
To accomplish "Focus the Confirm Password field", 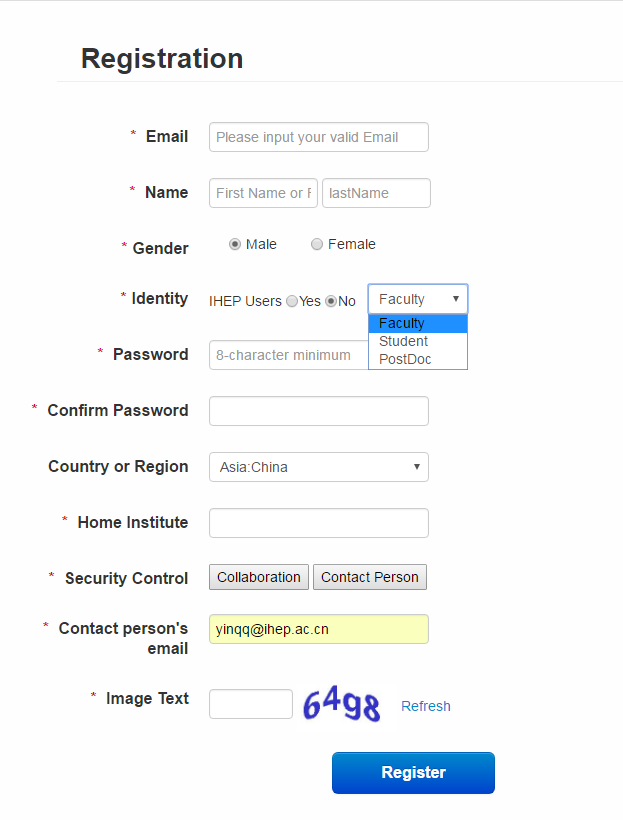I will click(319, 411).
